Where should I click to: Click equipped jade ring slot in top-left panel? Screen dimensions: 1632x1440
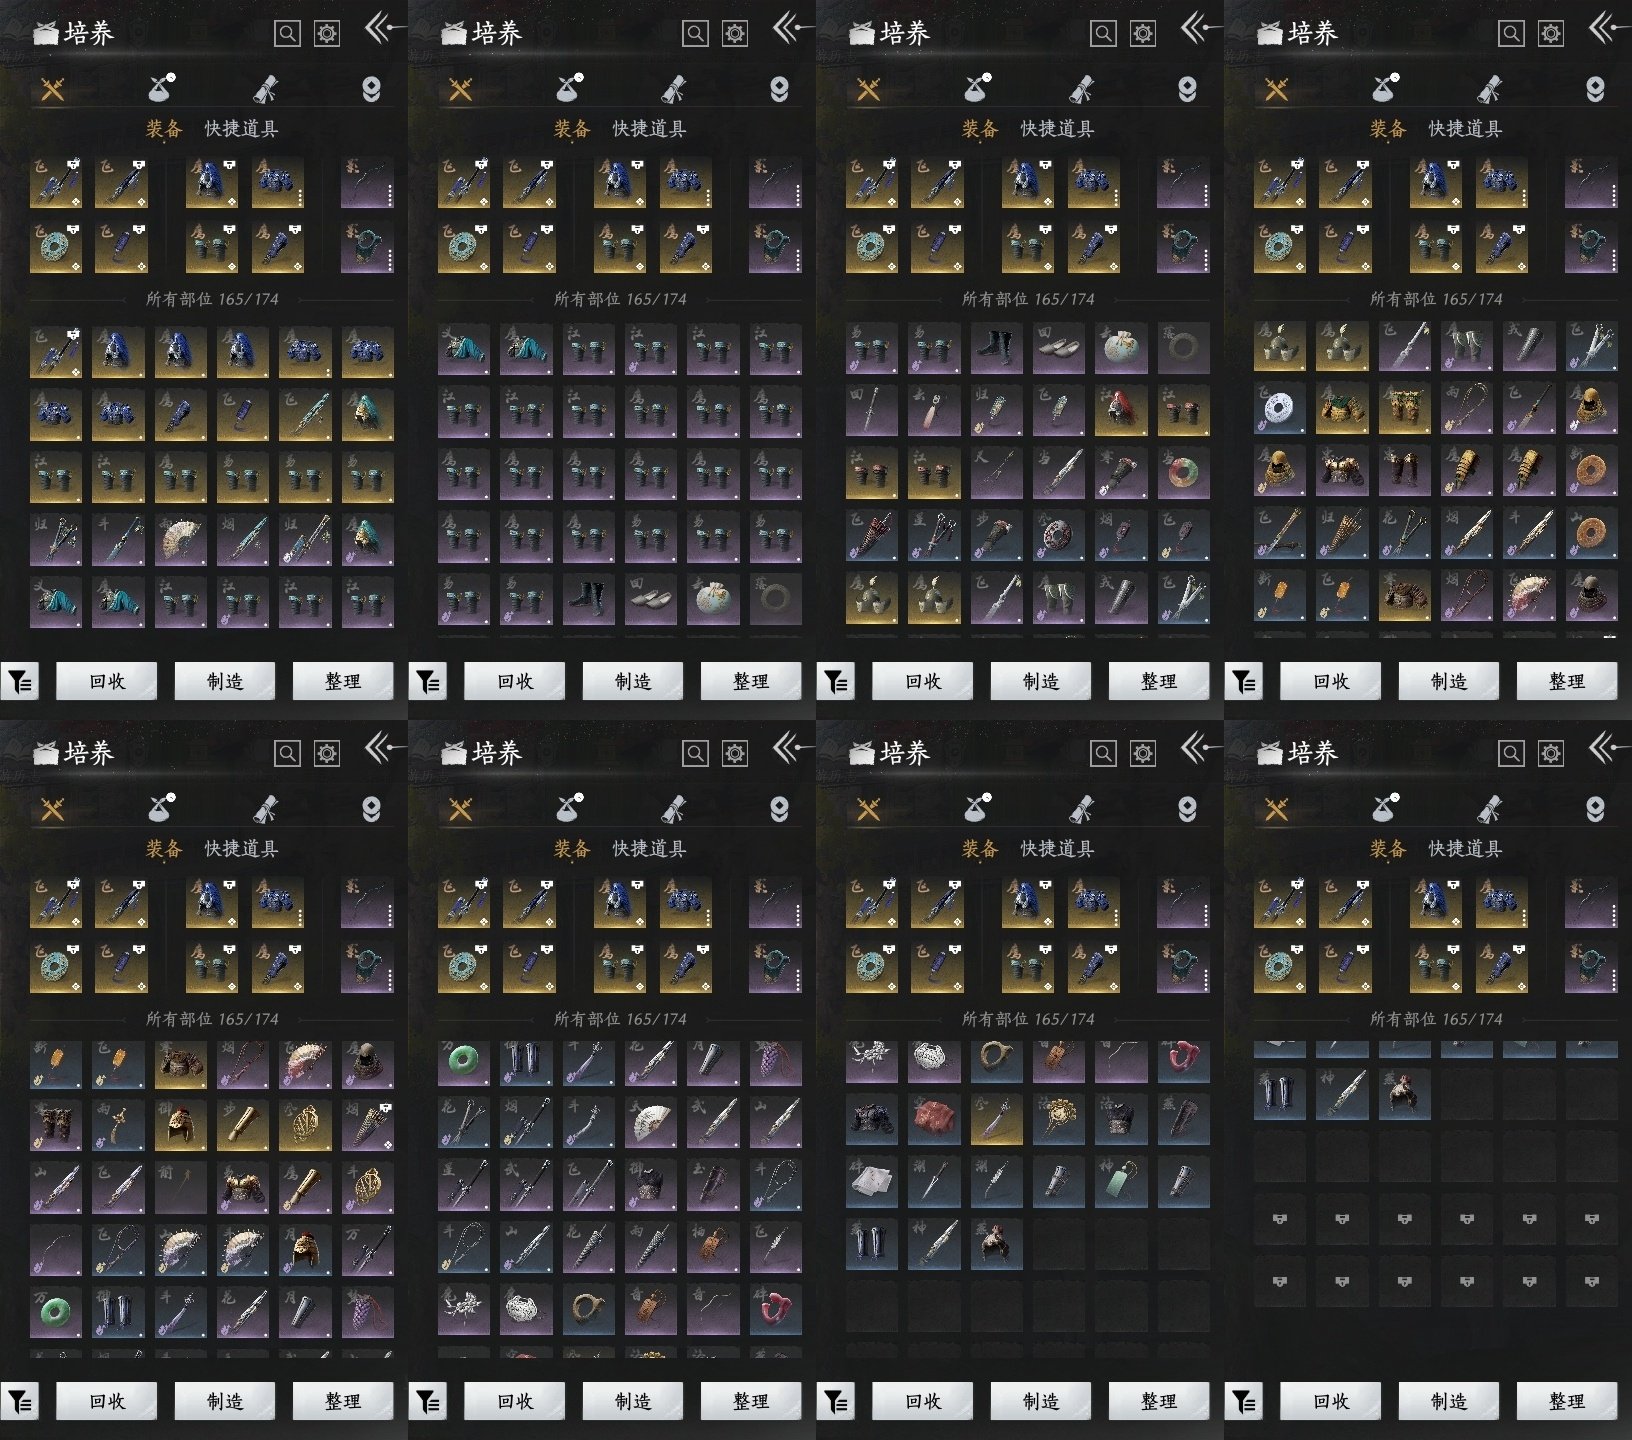(x=55, y=247)
